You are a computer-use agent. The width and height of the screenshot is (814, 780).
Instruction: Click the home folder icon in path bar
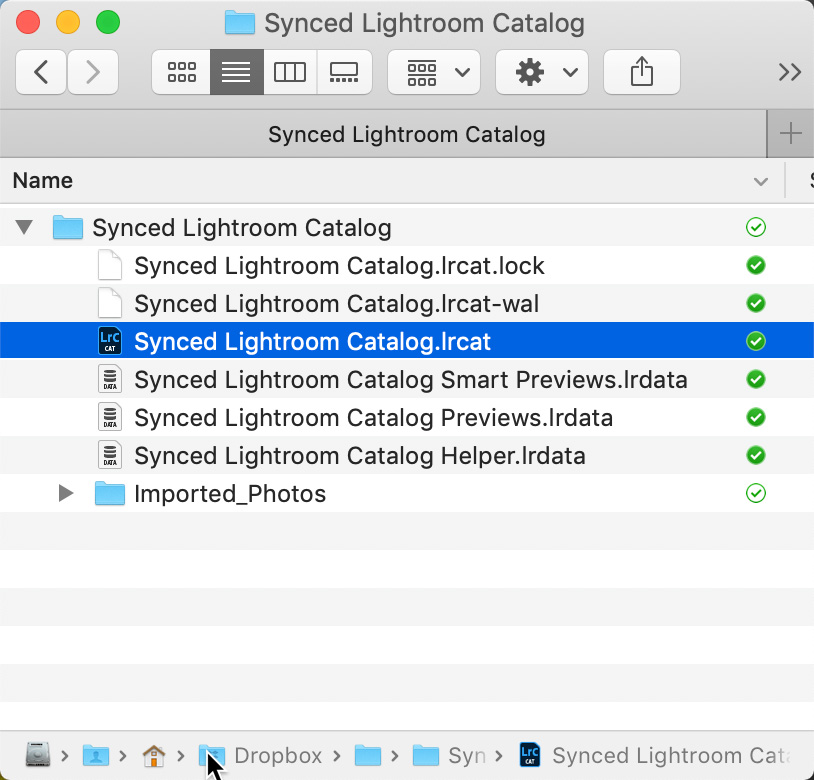point(154,756)
